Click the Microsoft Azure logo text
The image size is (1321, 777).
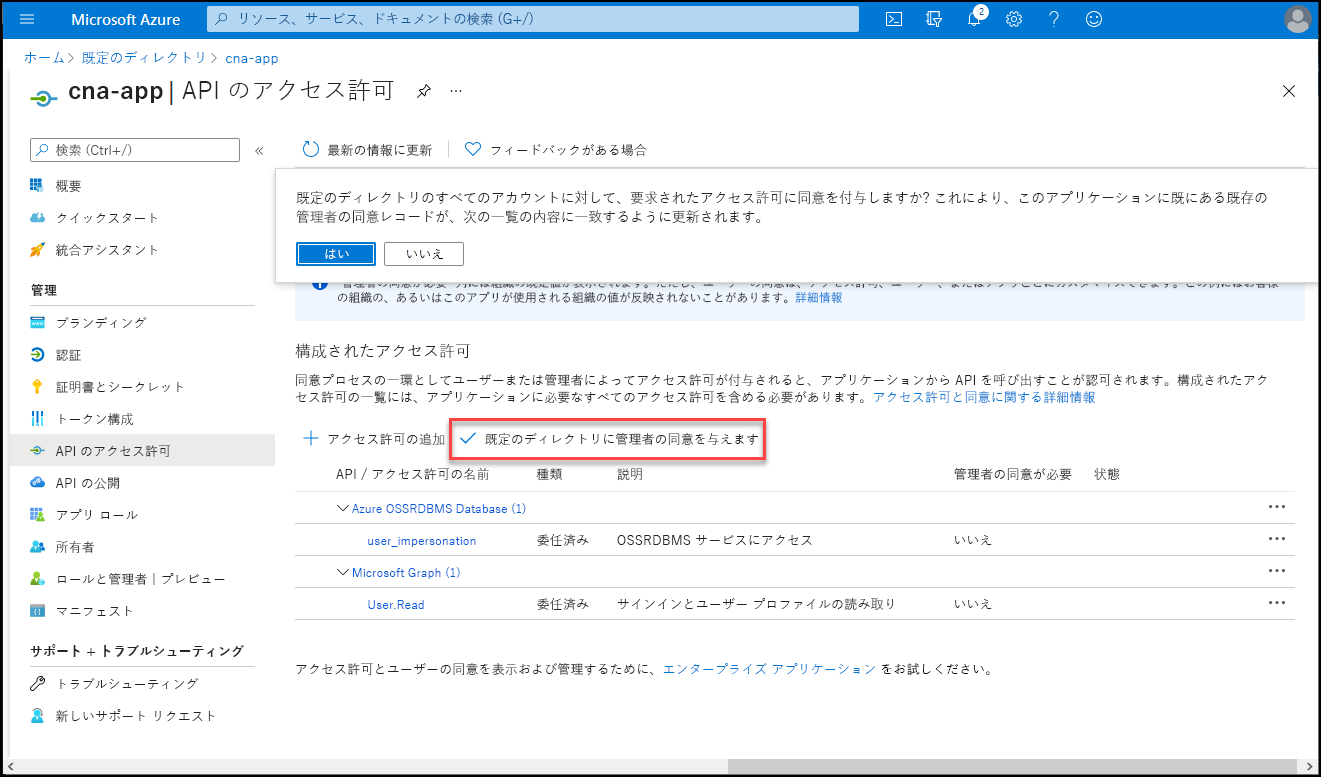pos(125,19)
